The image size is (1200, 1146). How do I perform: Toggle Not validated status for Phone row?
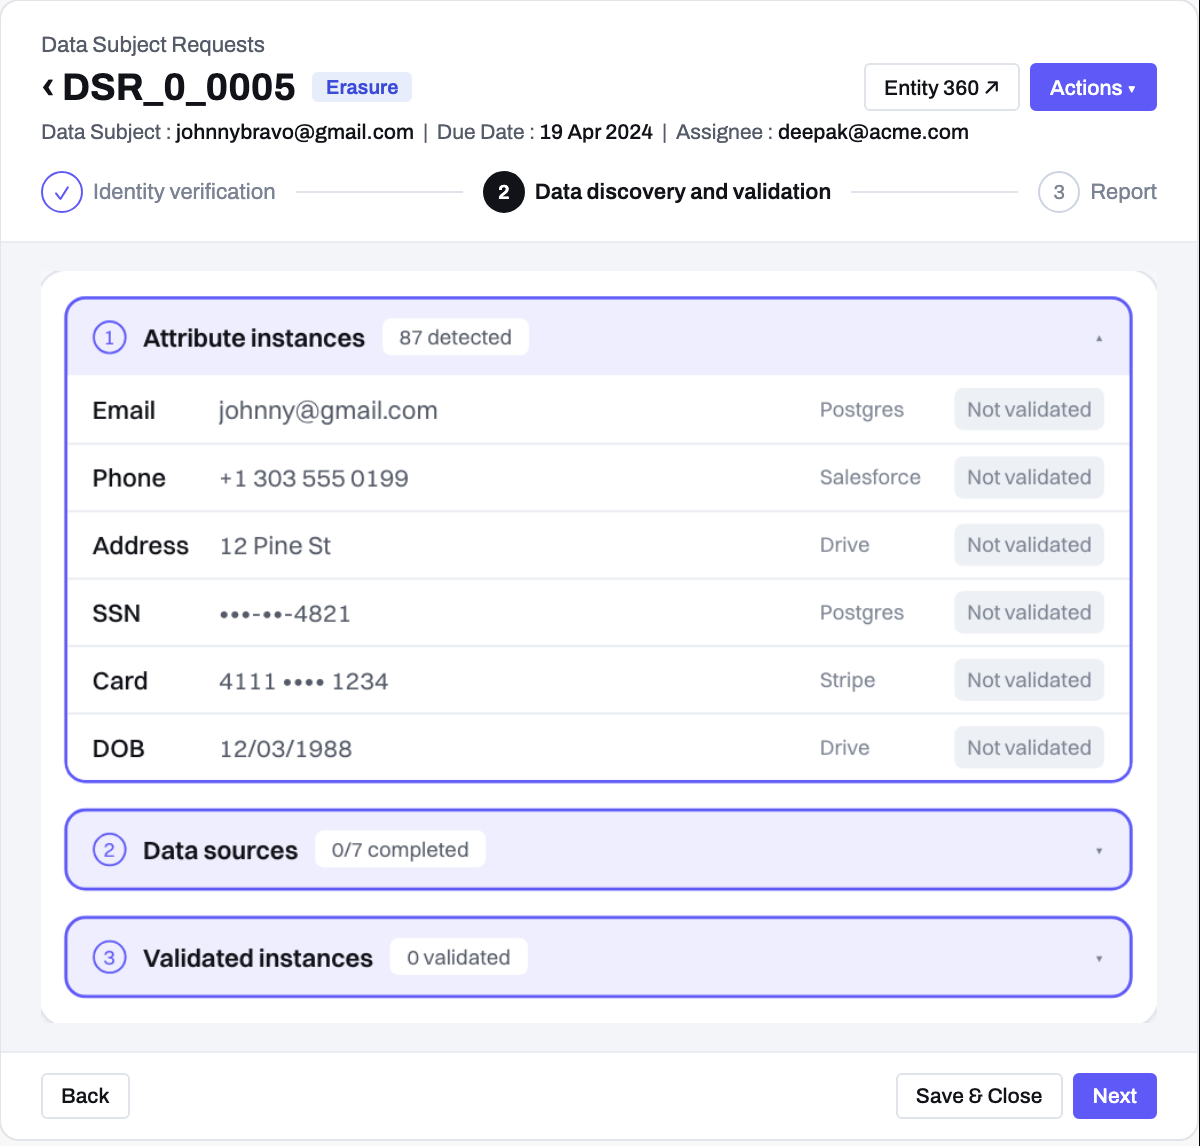pos(1029,478)
